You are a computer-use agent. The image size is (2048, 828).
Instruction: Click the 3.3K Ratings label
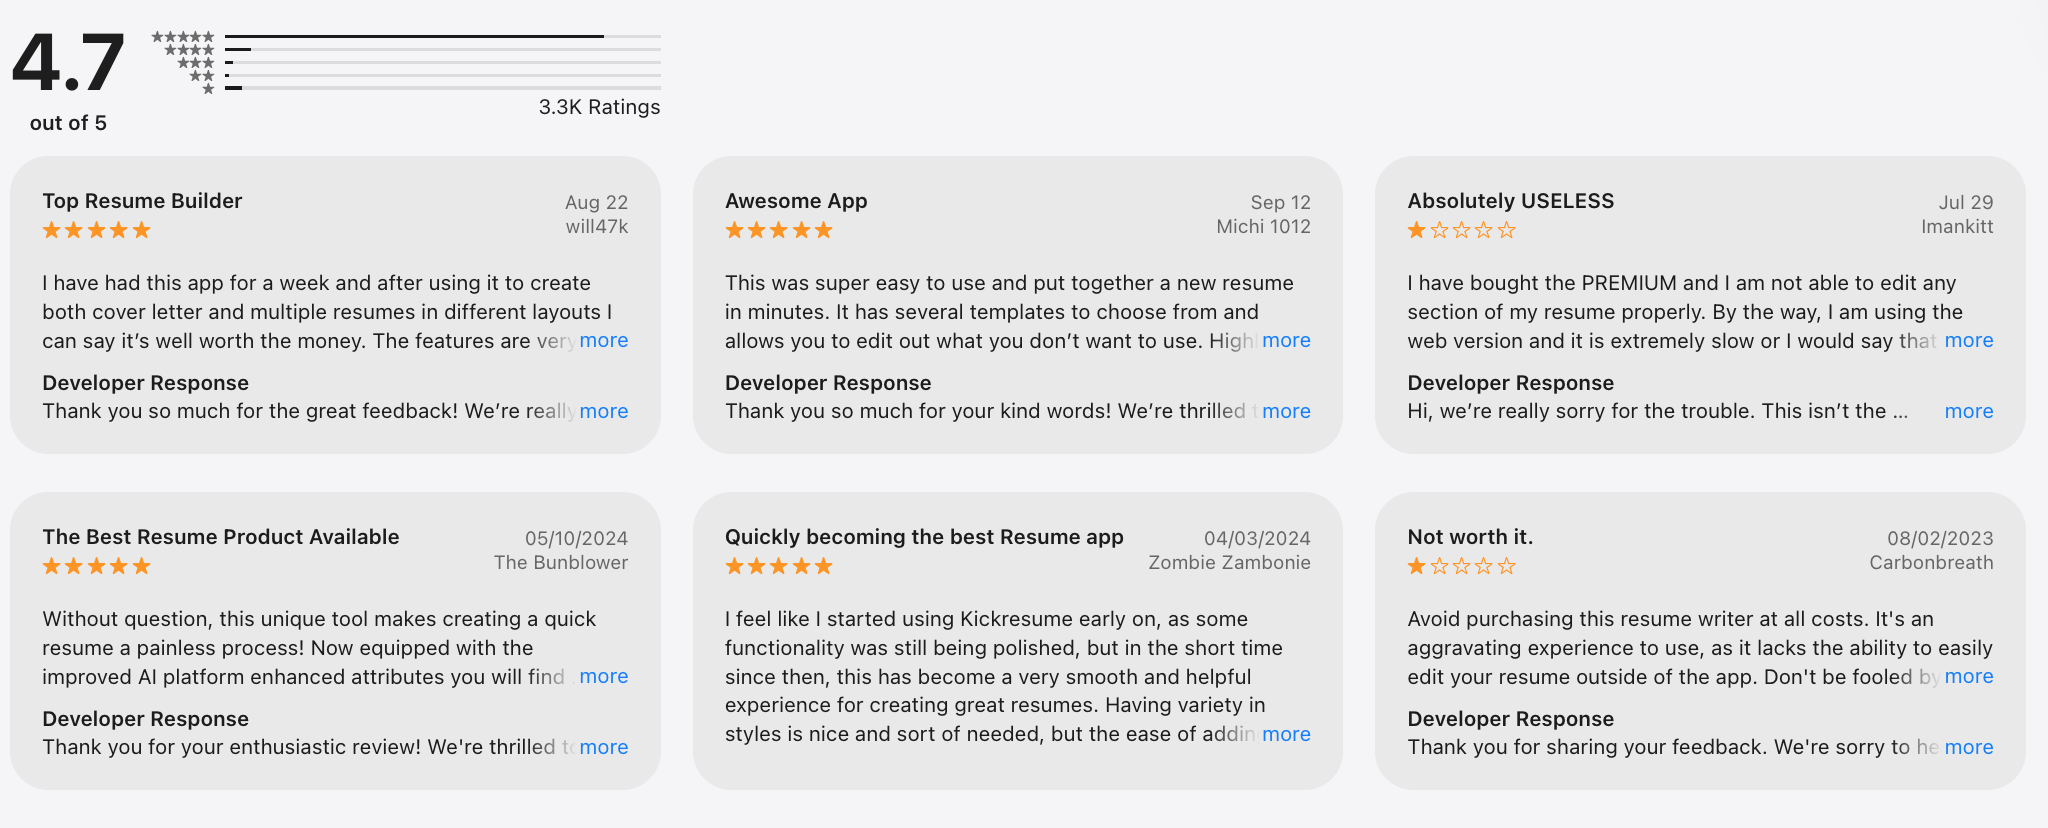coord(597,106)
